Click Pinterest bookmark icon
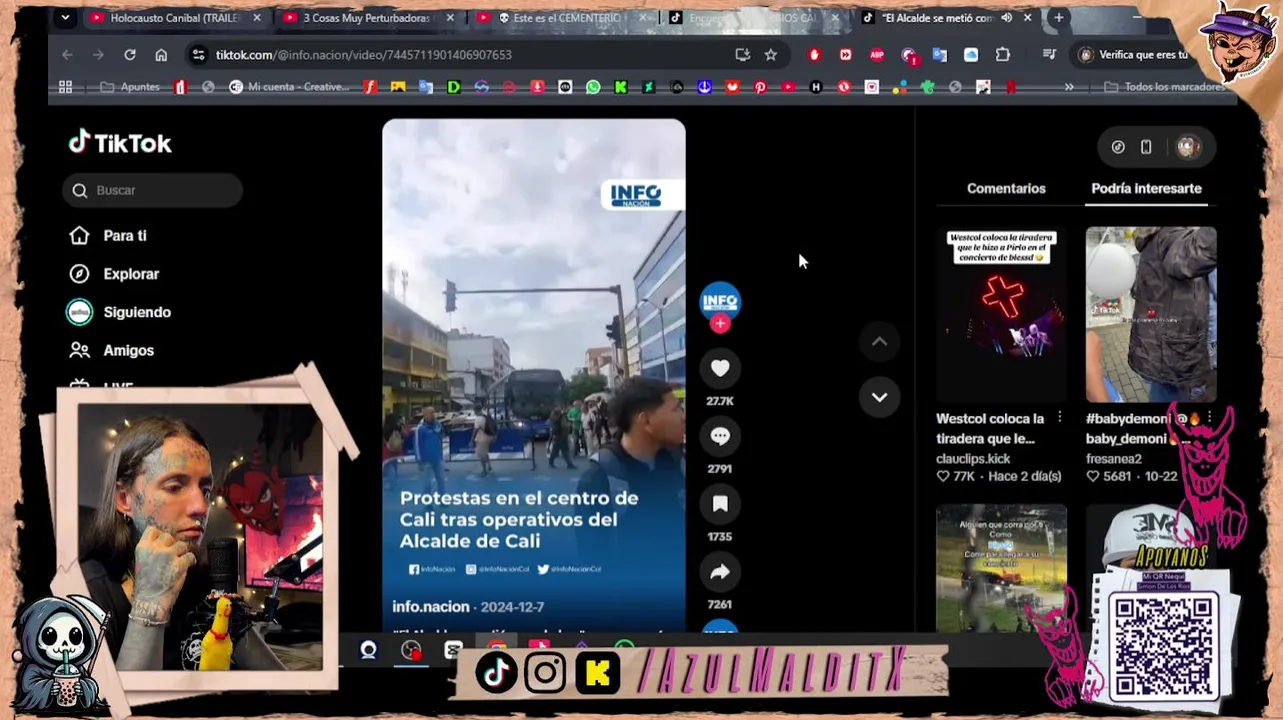This screenshot has height=720, width=1283. (x=760, y=87)
